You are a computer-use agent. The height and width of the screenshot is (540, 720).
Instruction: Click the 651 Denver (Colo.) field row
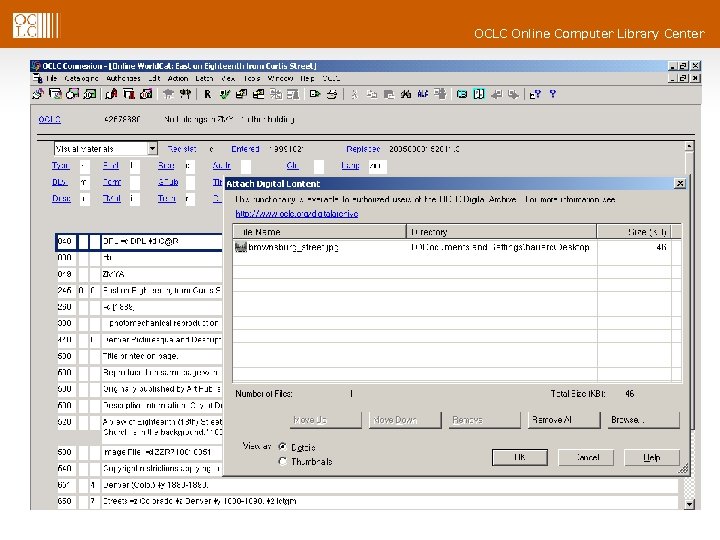coord(367,485)
